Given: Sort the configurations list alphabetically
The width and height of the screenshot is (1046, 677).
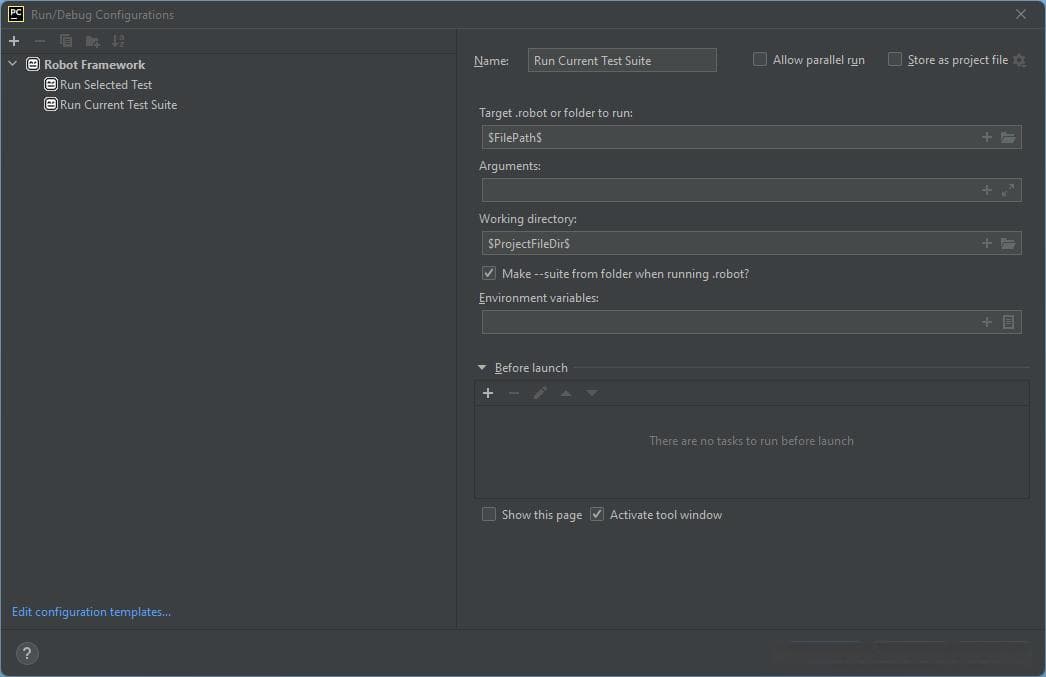Looking at the screenshot, I should [118, 41].
